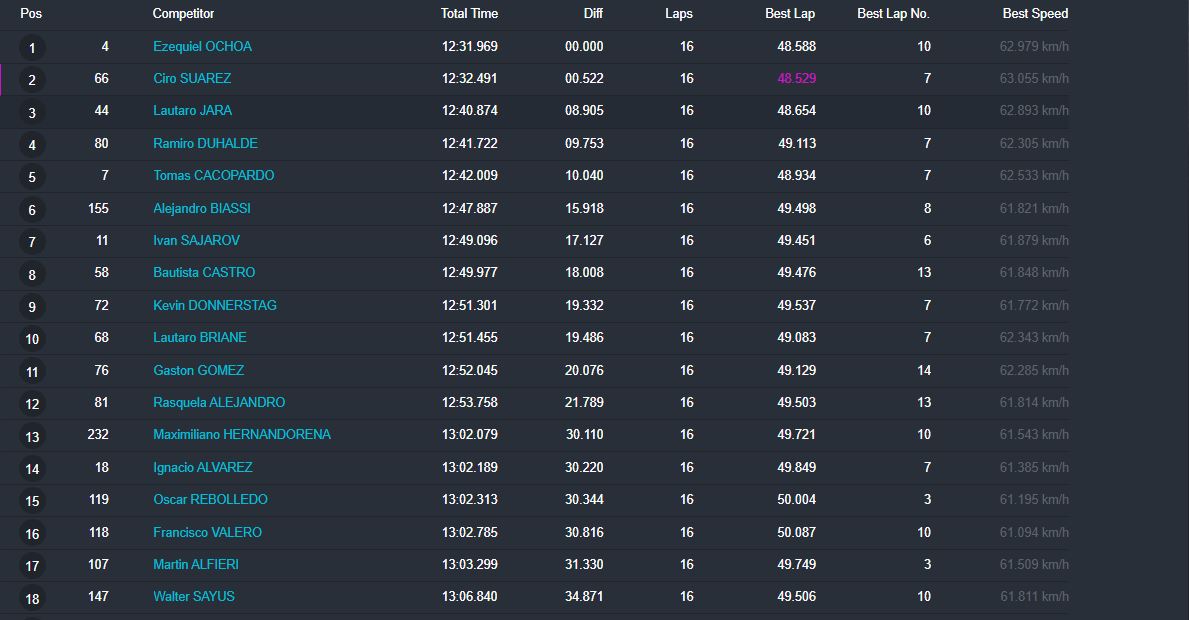Image resolution: width=1189 pixels, height=620 pixels.
Task: Open Ciro SUAREZ competitor details
Action: [192, 78]
